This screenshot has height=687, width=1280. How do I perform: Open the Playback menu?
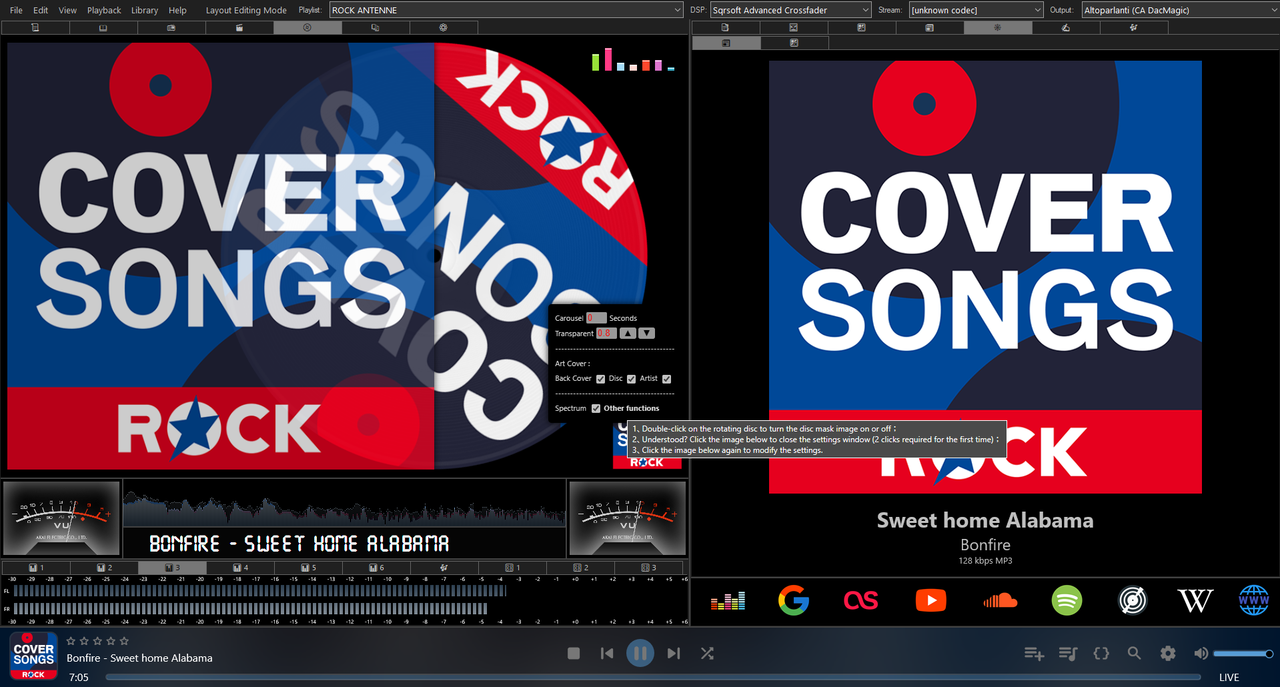[x=104, y=10]
